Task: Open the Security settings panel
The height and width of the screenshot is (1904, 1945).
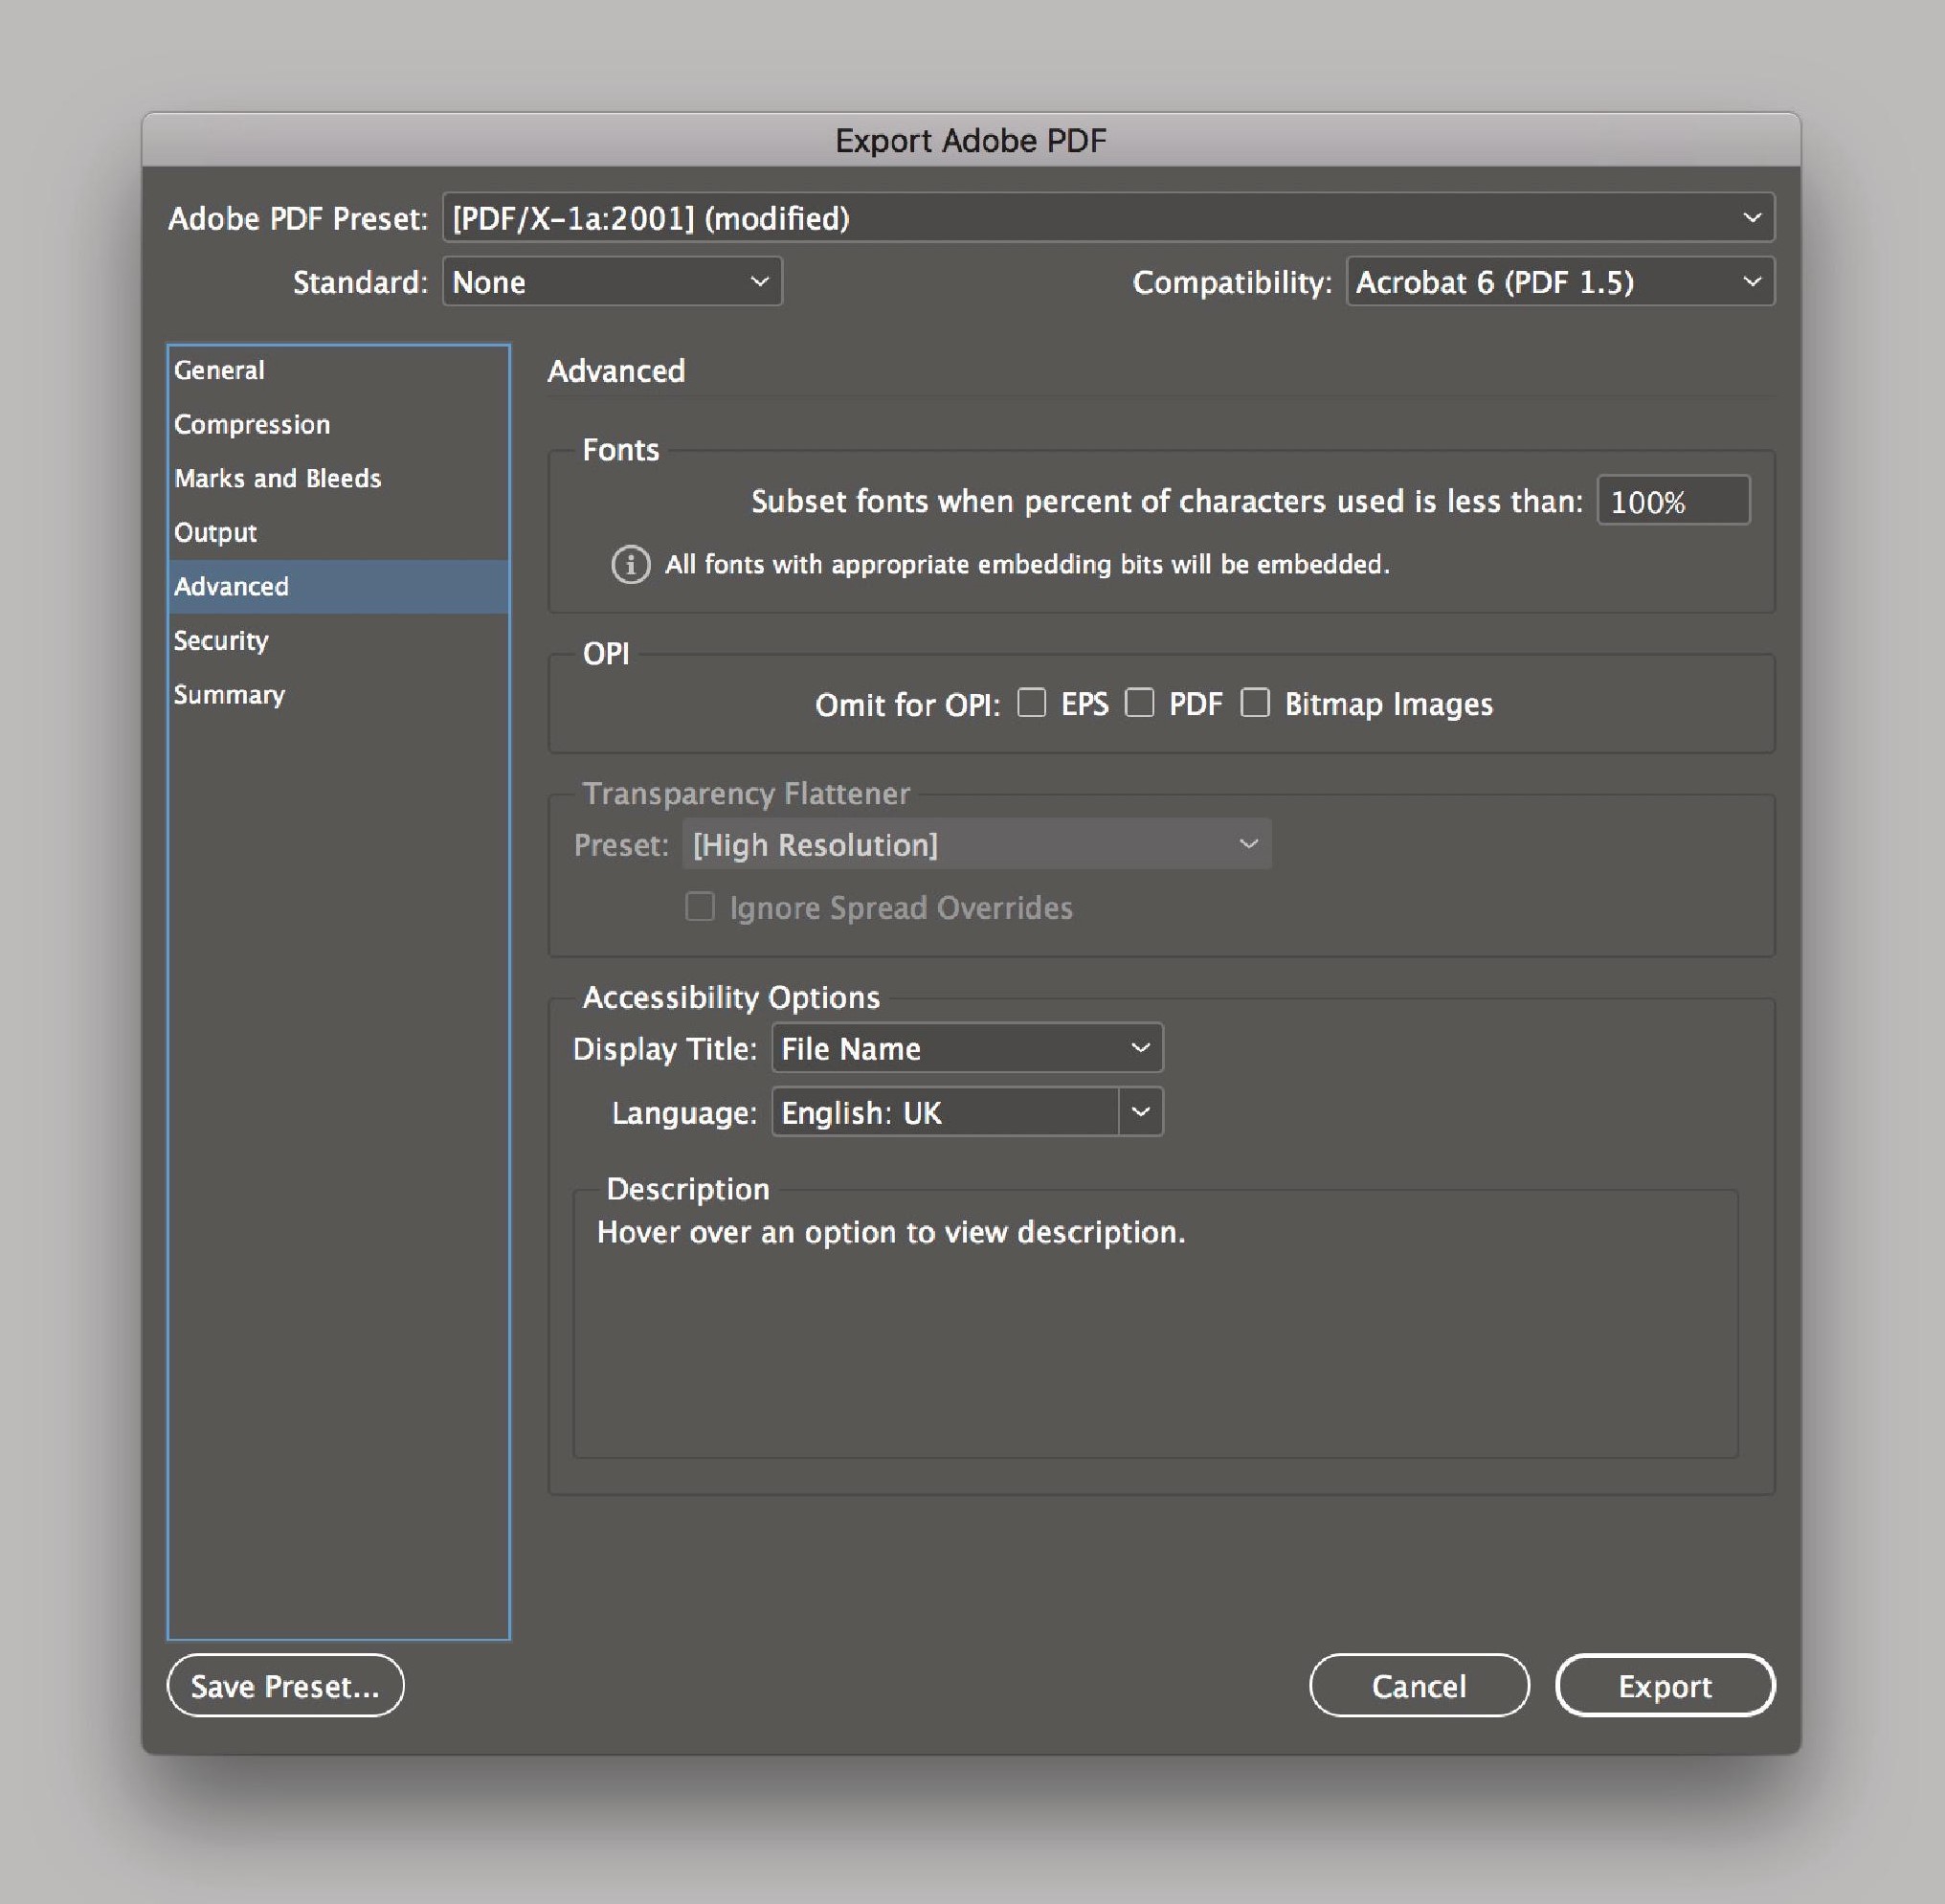Action: (221, 640)
